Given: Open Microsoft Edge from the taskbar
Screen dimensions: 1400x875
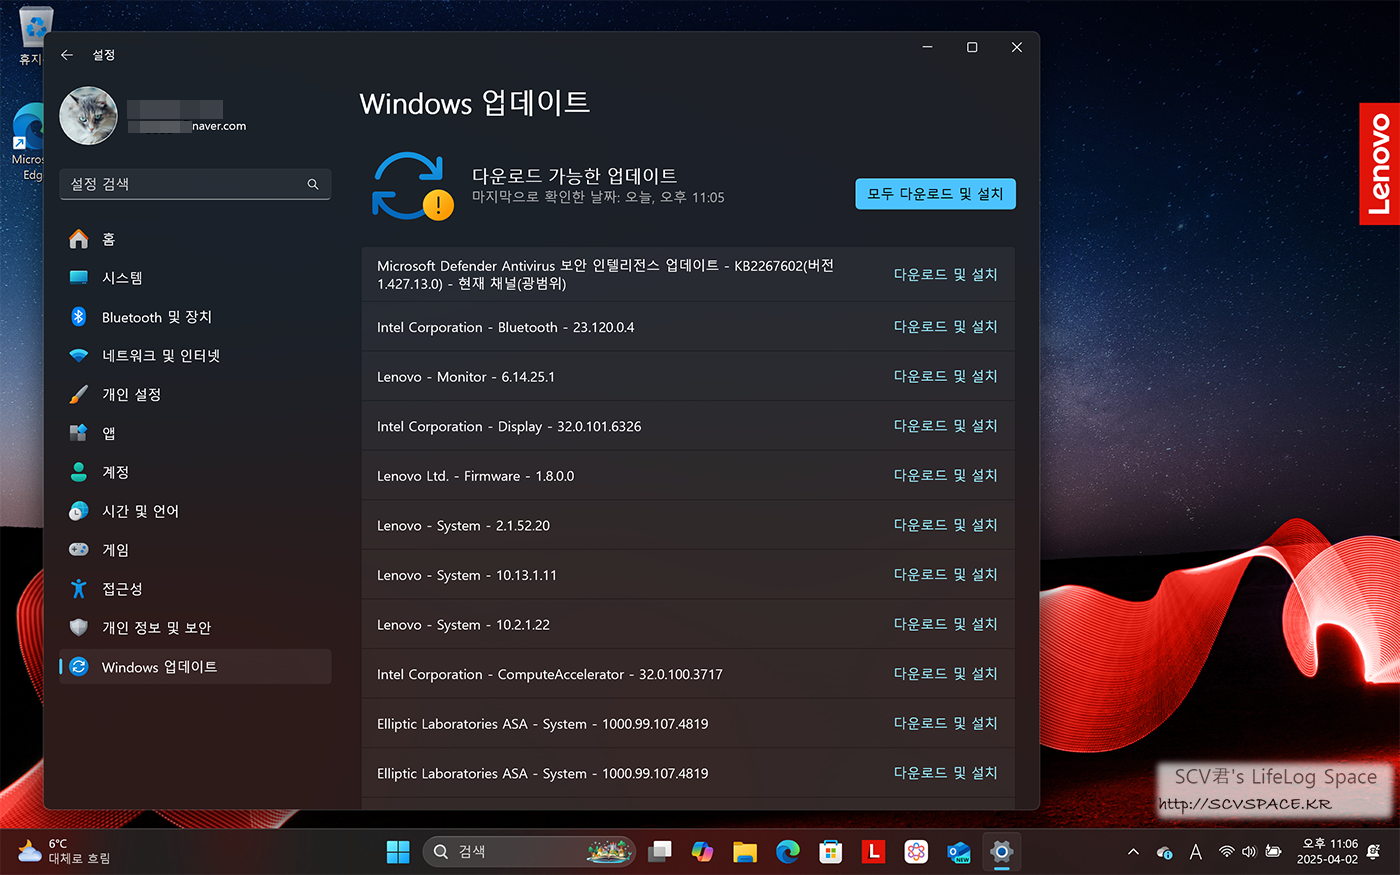Looking at the screenshot, I should [x=788, y=852].
